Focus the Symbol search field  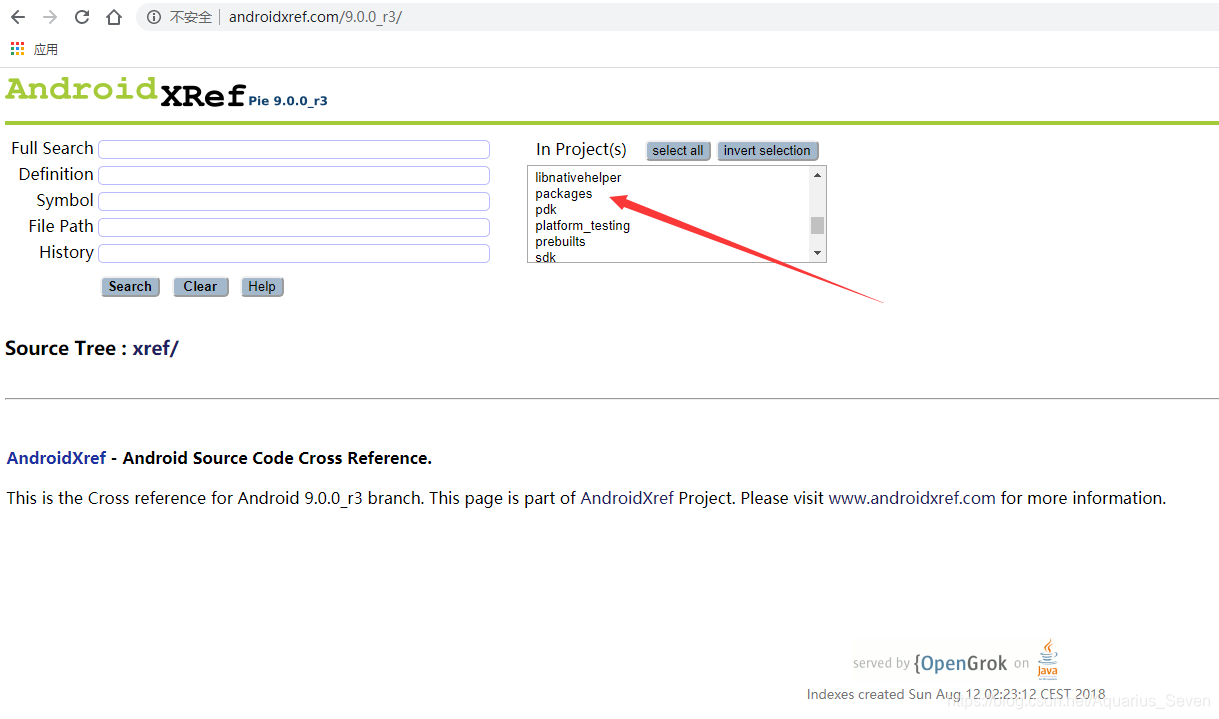pos(294,201)
